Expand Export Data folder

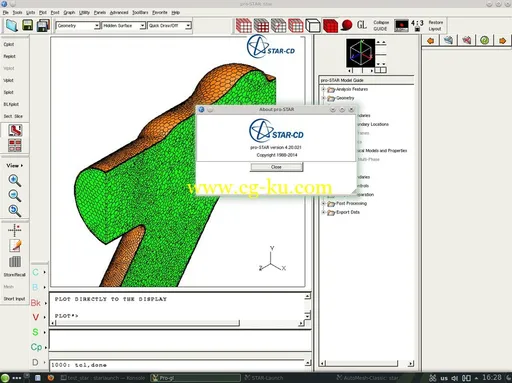pos(323,212)
